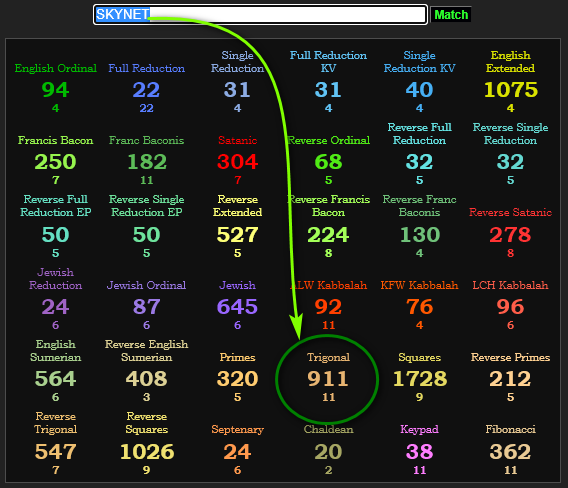This screenshot has width=568, height=488.
Task: Click the Full Reduction KV cipher label
Action: pos(328,62)
